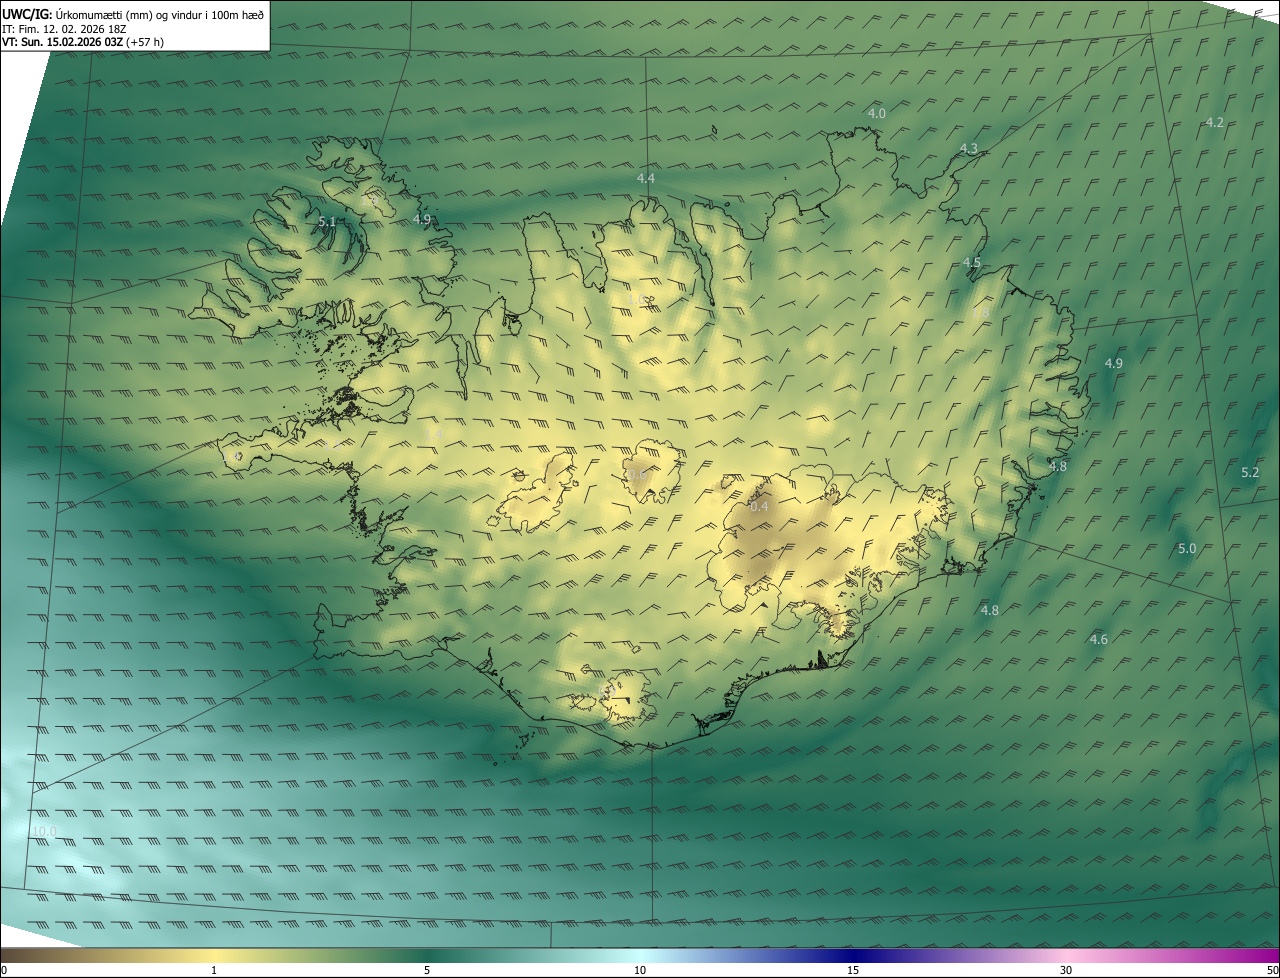
Task: Click the 4.3 value label
Action: (968, 148)
